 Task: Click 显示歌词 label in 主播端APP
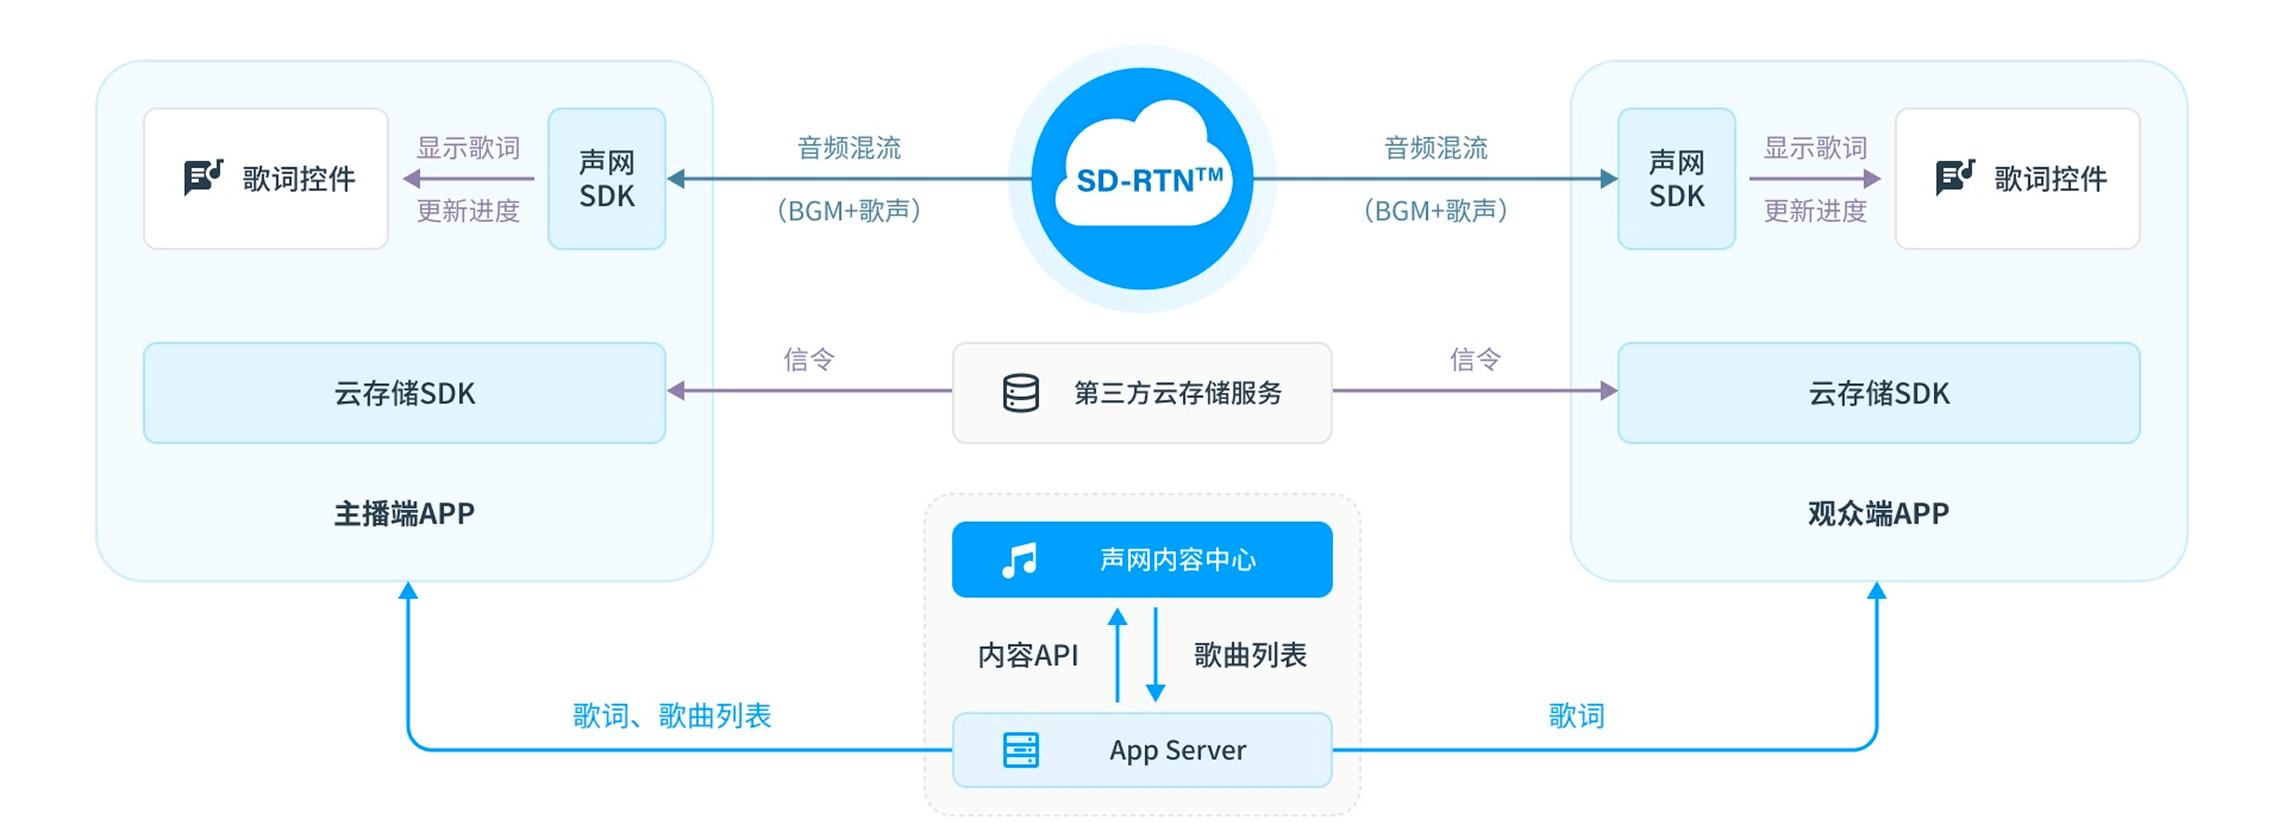[468, 148]
